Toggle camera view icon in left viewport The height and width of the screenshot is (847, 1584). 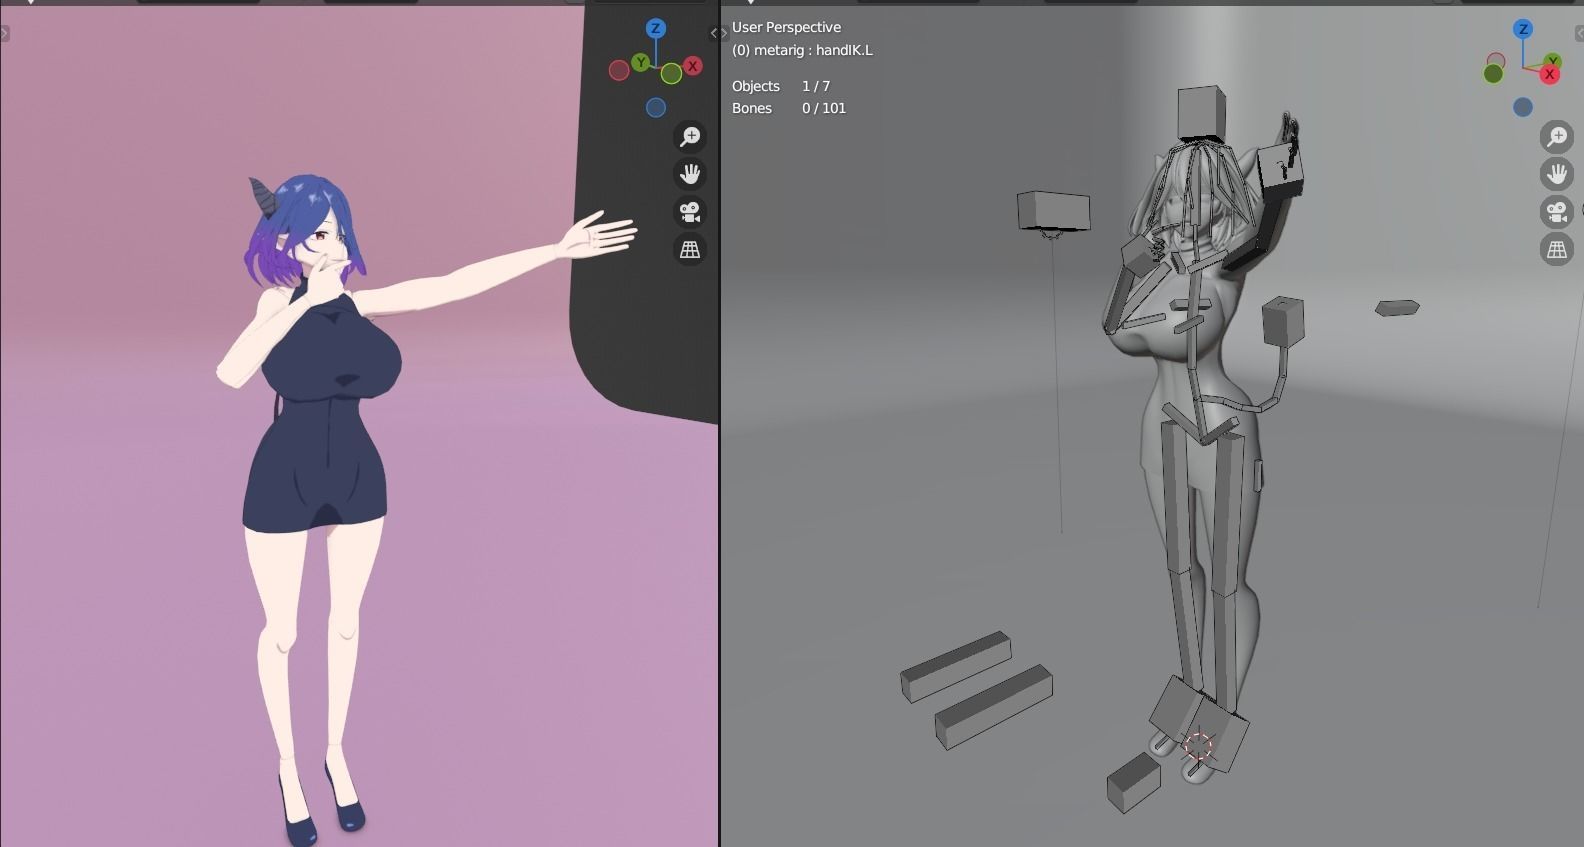pyautogui.click(x=690, y=212)
